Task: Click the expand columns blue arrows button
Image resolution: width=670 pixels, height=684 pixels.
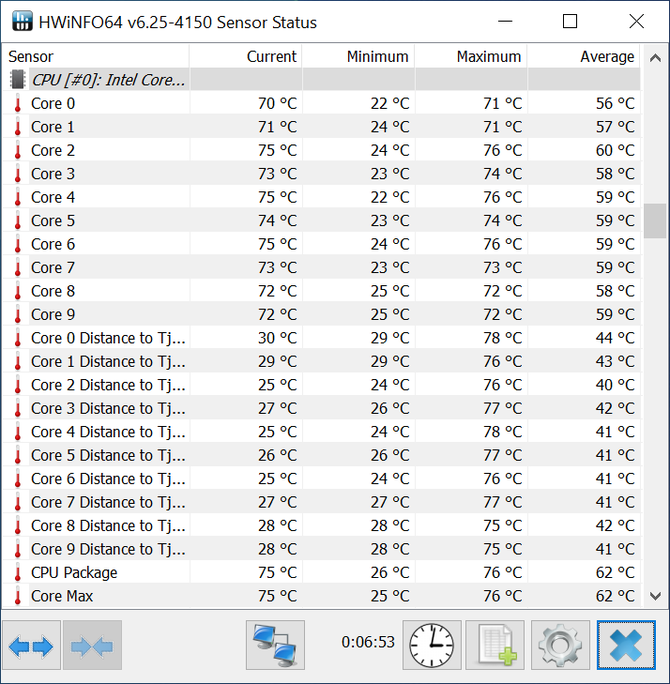Action: (31, 645)
